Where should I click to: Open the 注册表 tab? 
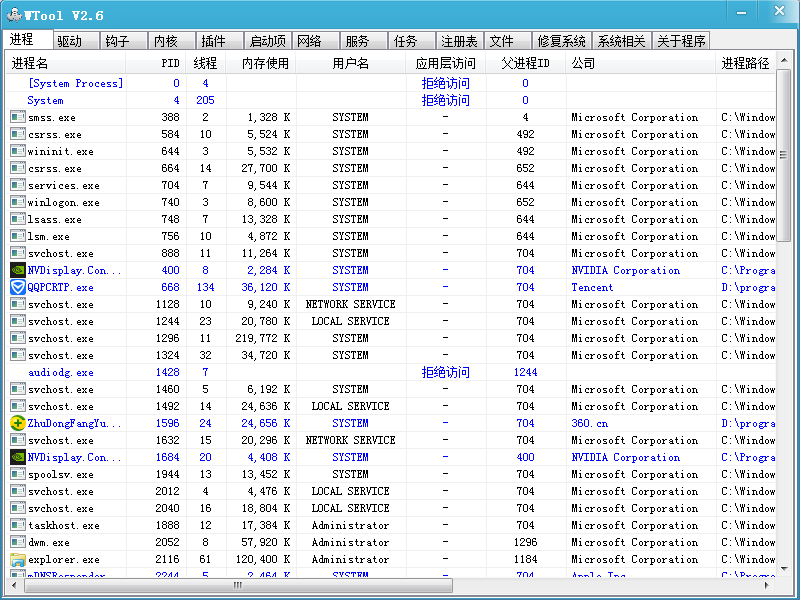pos(460,41)
